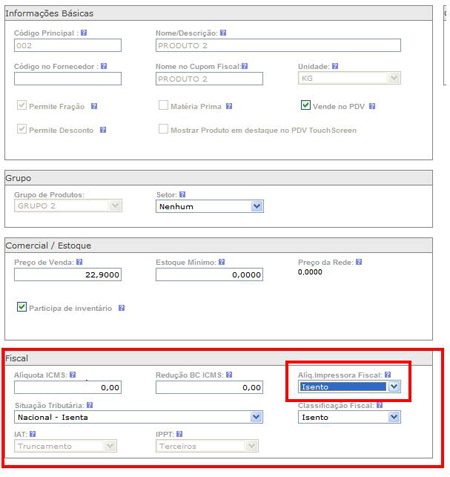The image size is (450, 477).
Task: Expand the Setor dropdown showing Nenhum
Action: pyautogui.click(x=210, y=206)
